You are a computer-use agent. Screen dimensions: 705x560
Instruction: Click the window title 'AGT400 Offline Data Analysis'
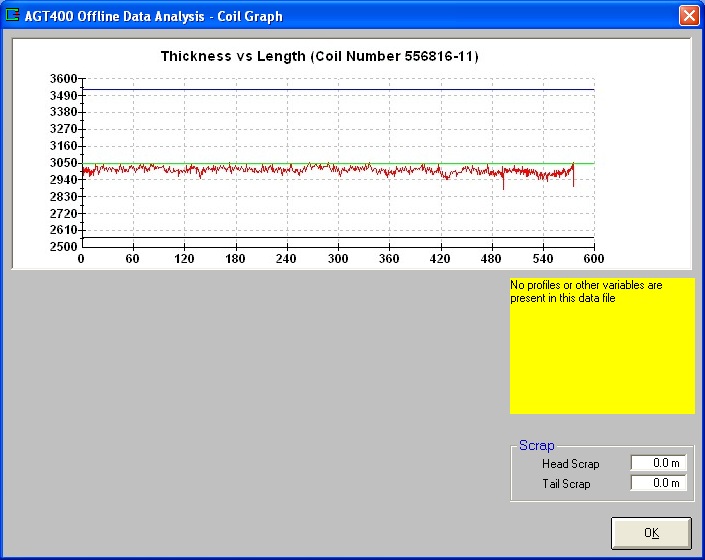click(x=115, y=16)
